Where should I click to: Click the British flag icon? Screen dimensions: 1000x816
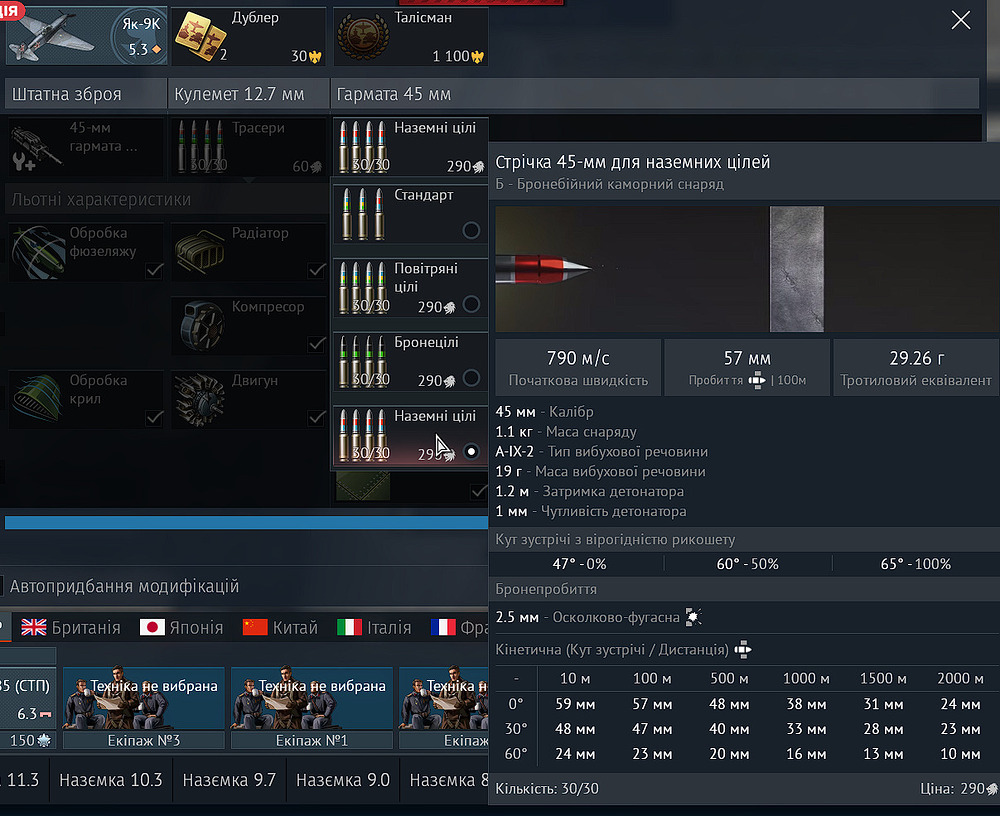click(x=34, y=627)
